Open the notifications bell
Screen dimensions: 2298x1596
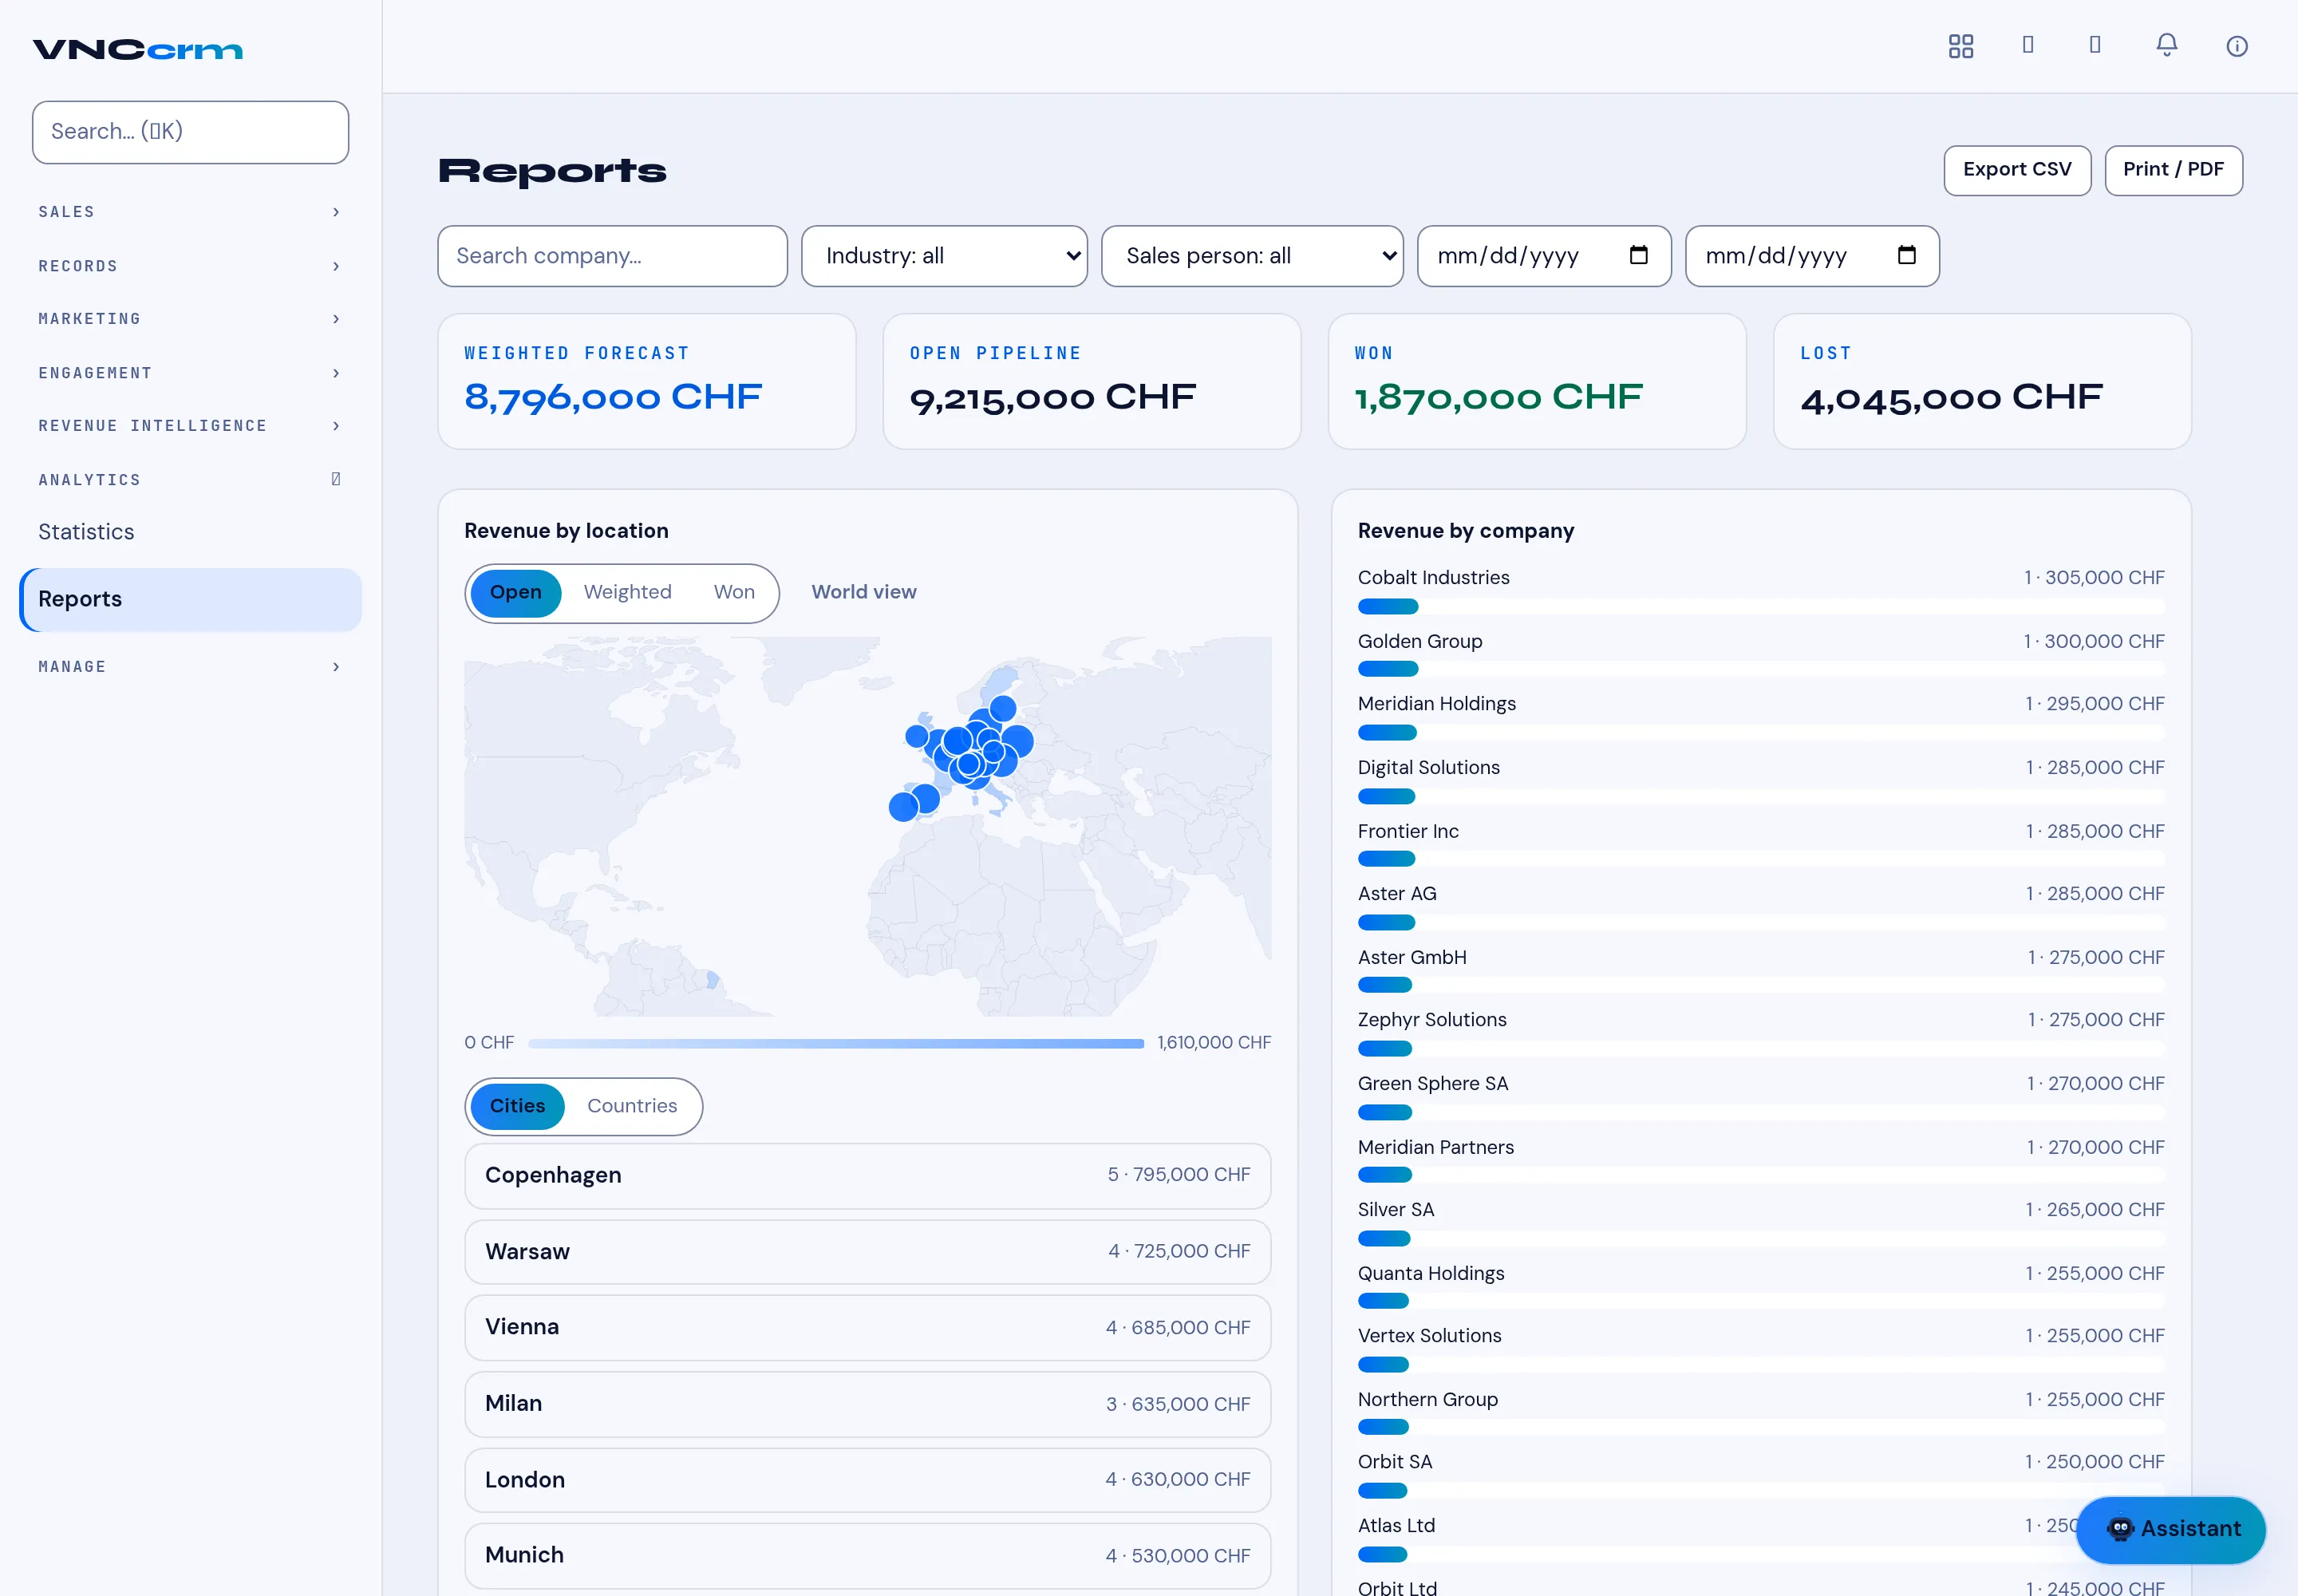point(2166,46)
